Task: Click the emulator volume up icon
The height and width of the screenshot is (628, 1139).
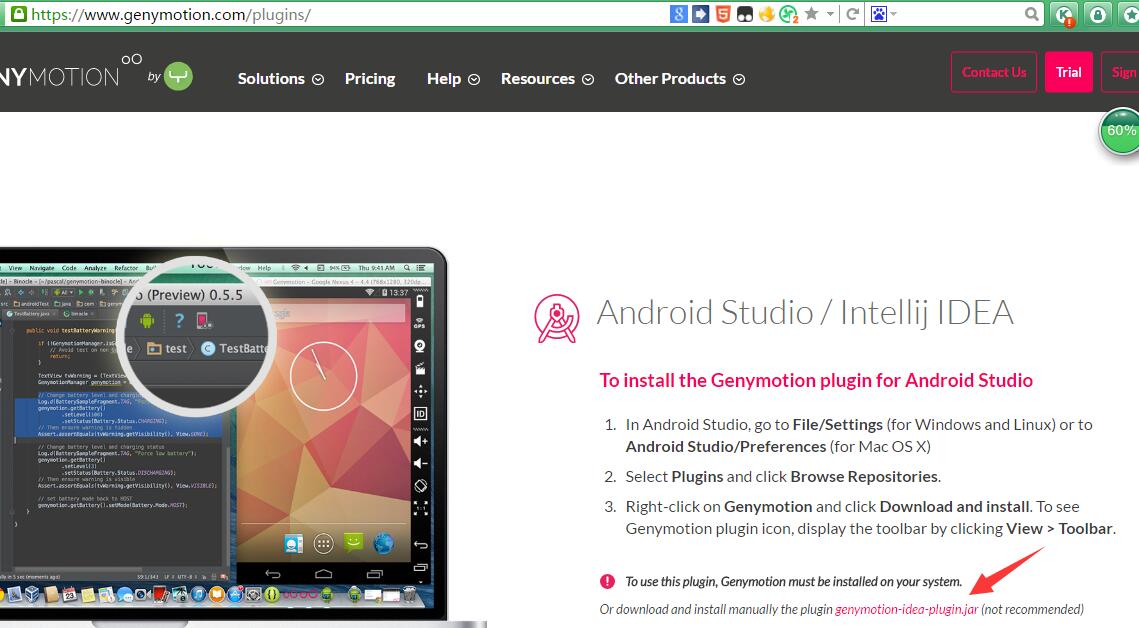Action: (x=420, y=441)
